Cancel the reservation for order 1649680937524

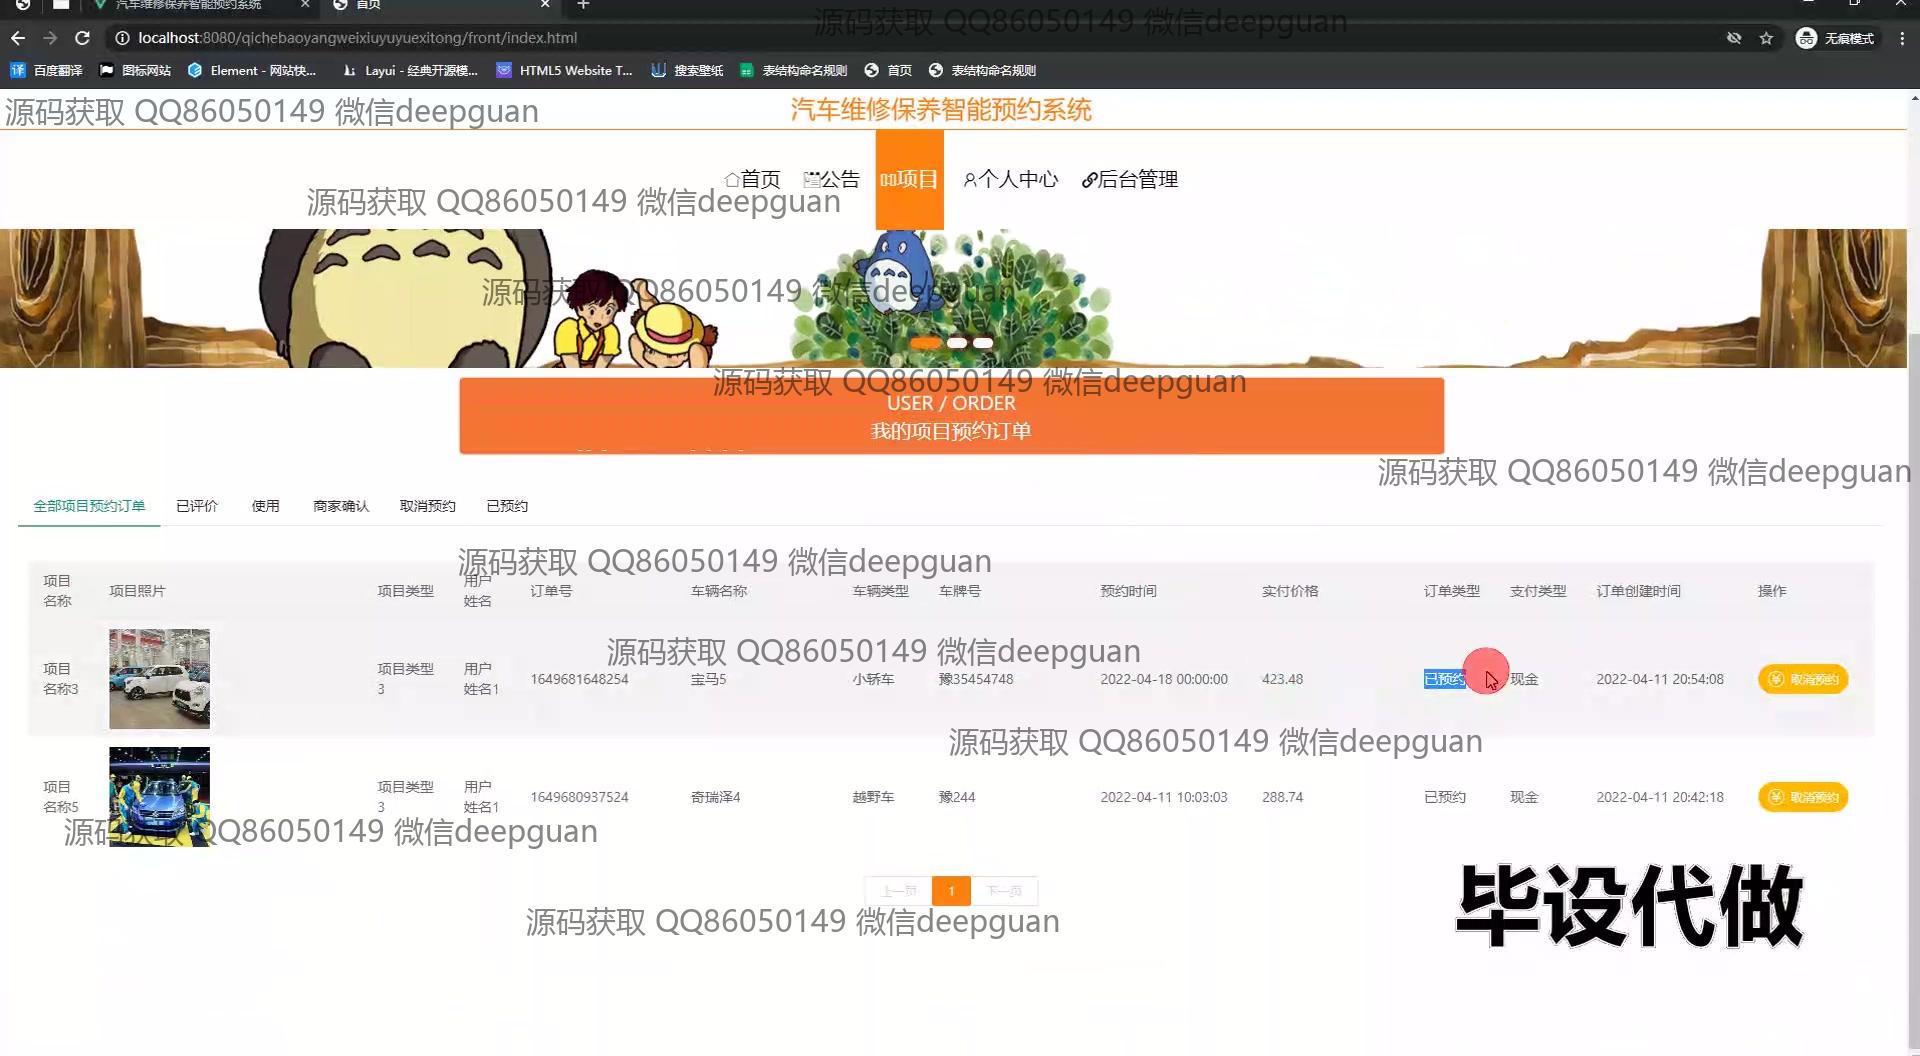click(1803, 797)
